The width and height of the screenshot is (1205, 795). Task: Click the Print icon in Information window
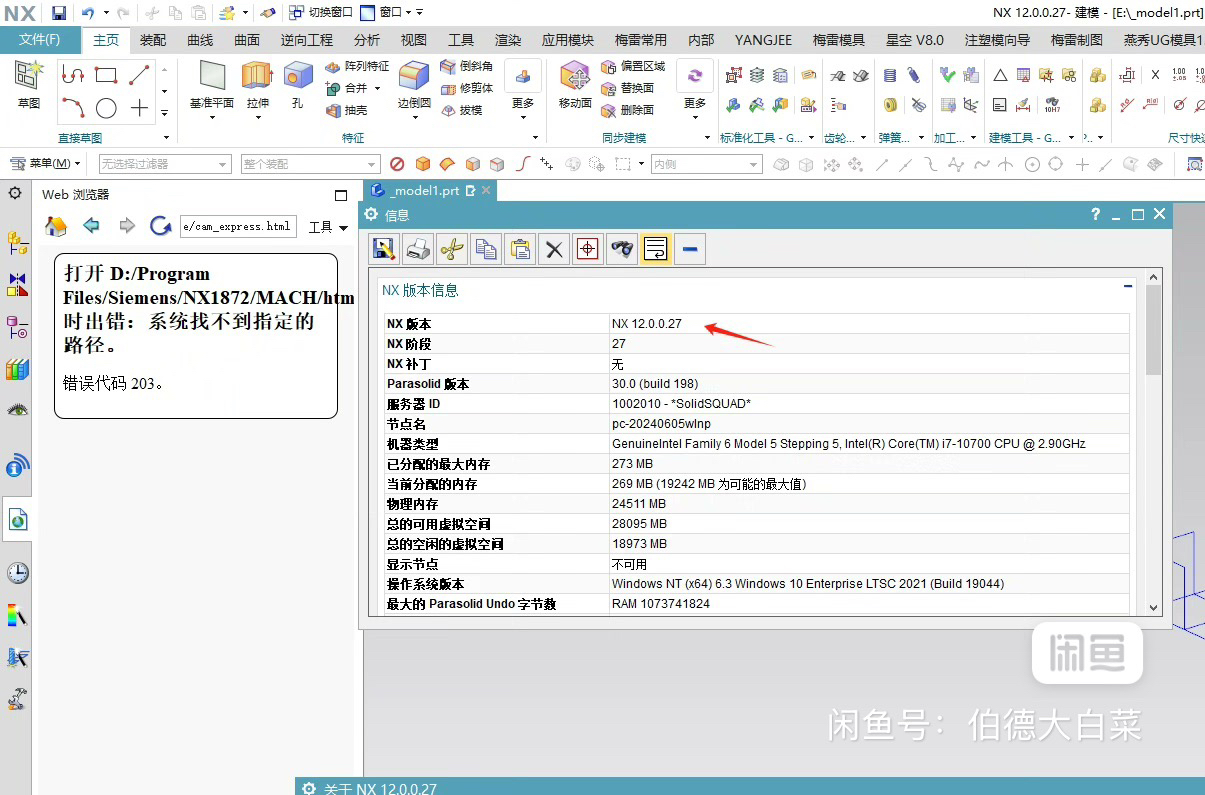point(418,249)
